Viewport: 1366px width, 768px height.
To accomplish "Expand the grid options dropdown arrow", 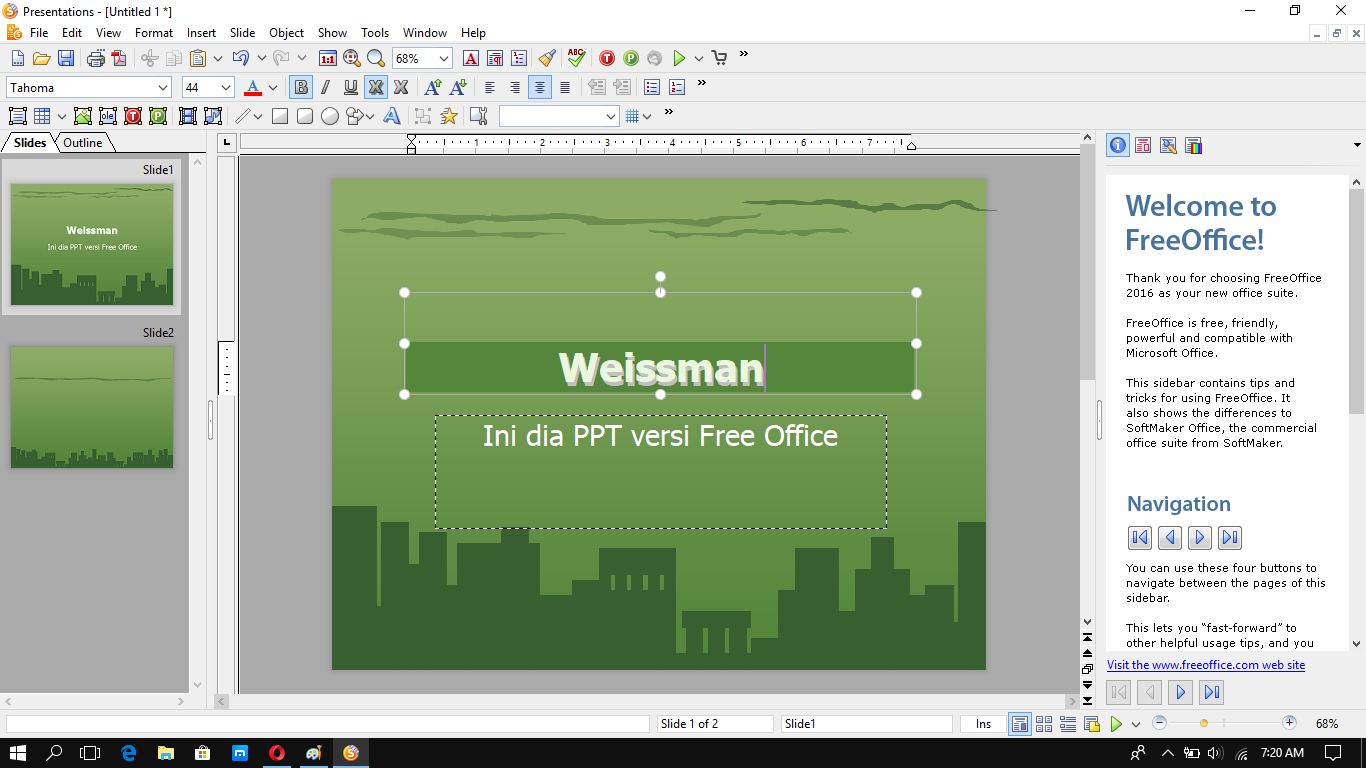I will [647, 116].
